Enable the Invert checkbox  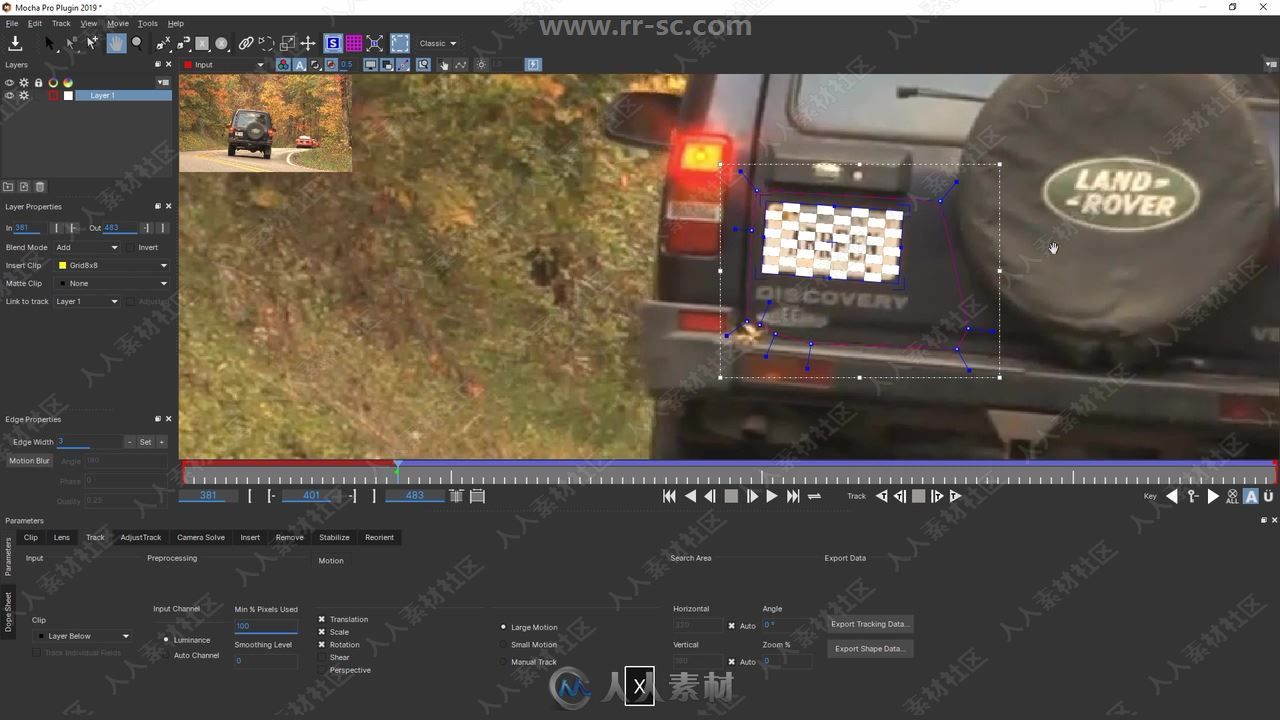pyautogui.click(x=131, y=247)
